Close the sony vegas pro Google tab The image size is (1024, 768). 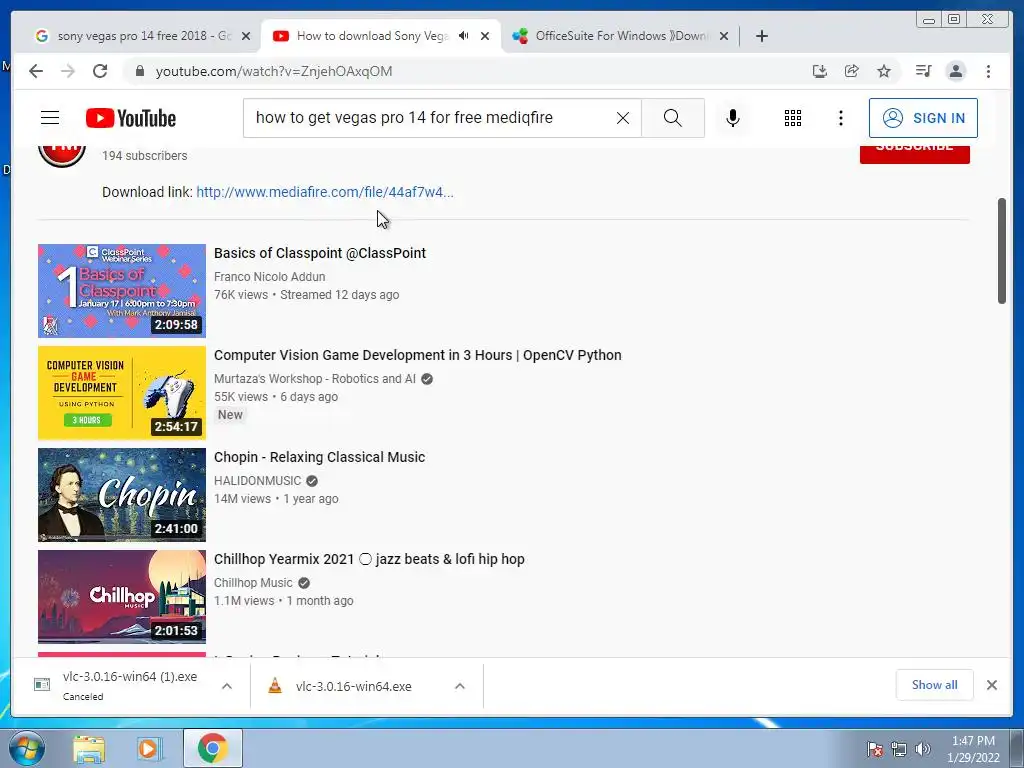pos(246,36)
